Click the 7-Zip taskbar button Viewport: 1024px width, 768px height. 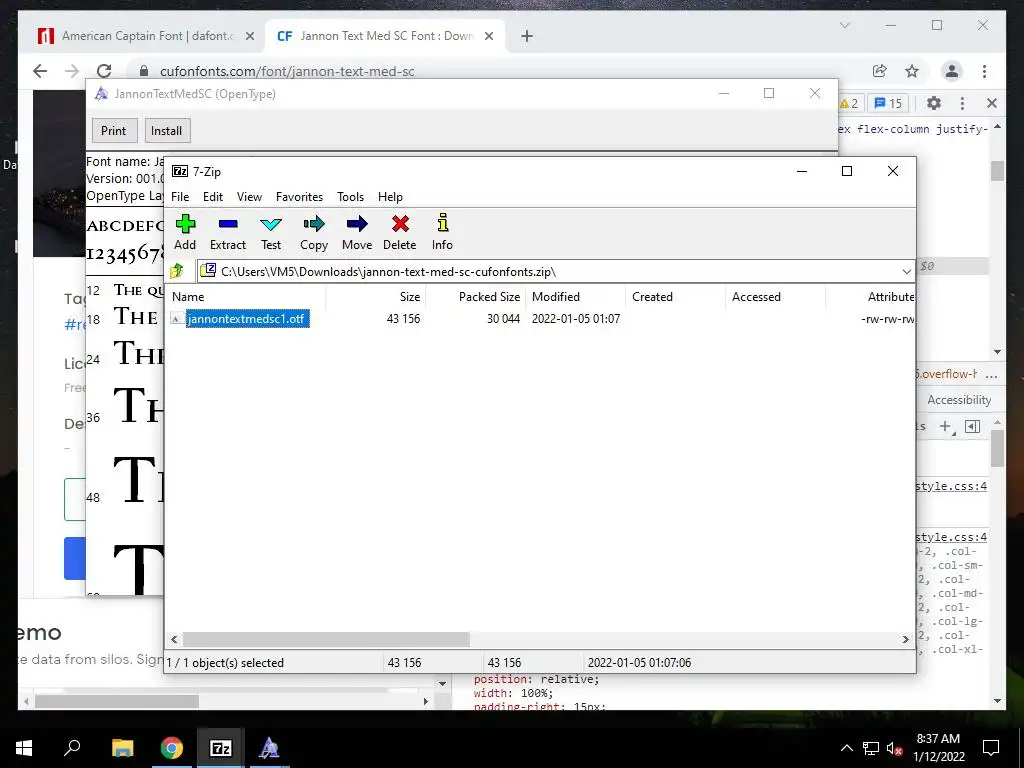point(221,748)
